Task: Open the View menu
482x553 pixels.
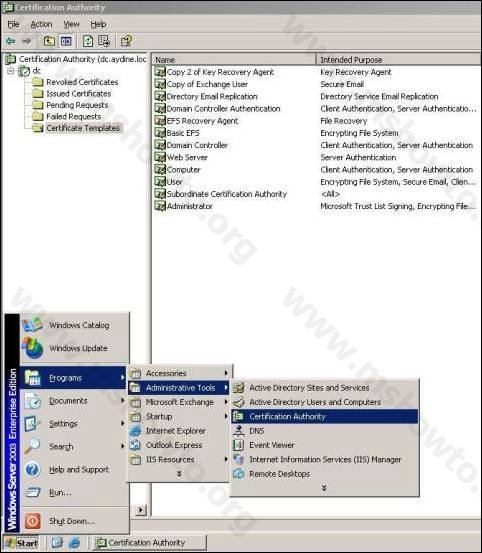Action: pyautogui.click(x=72, y=24)
